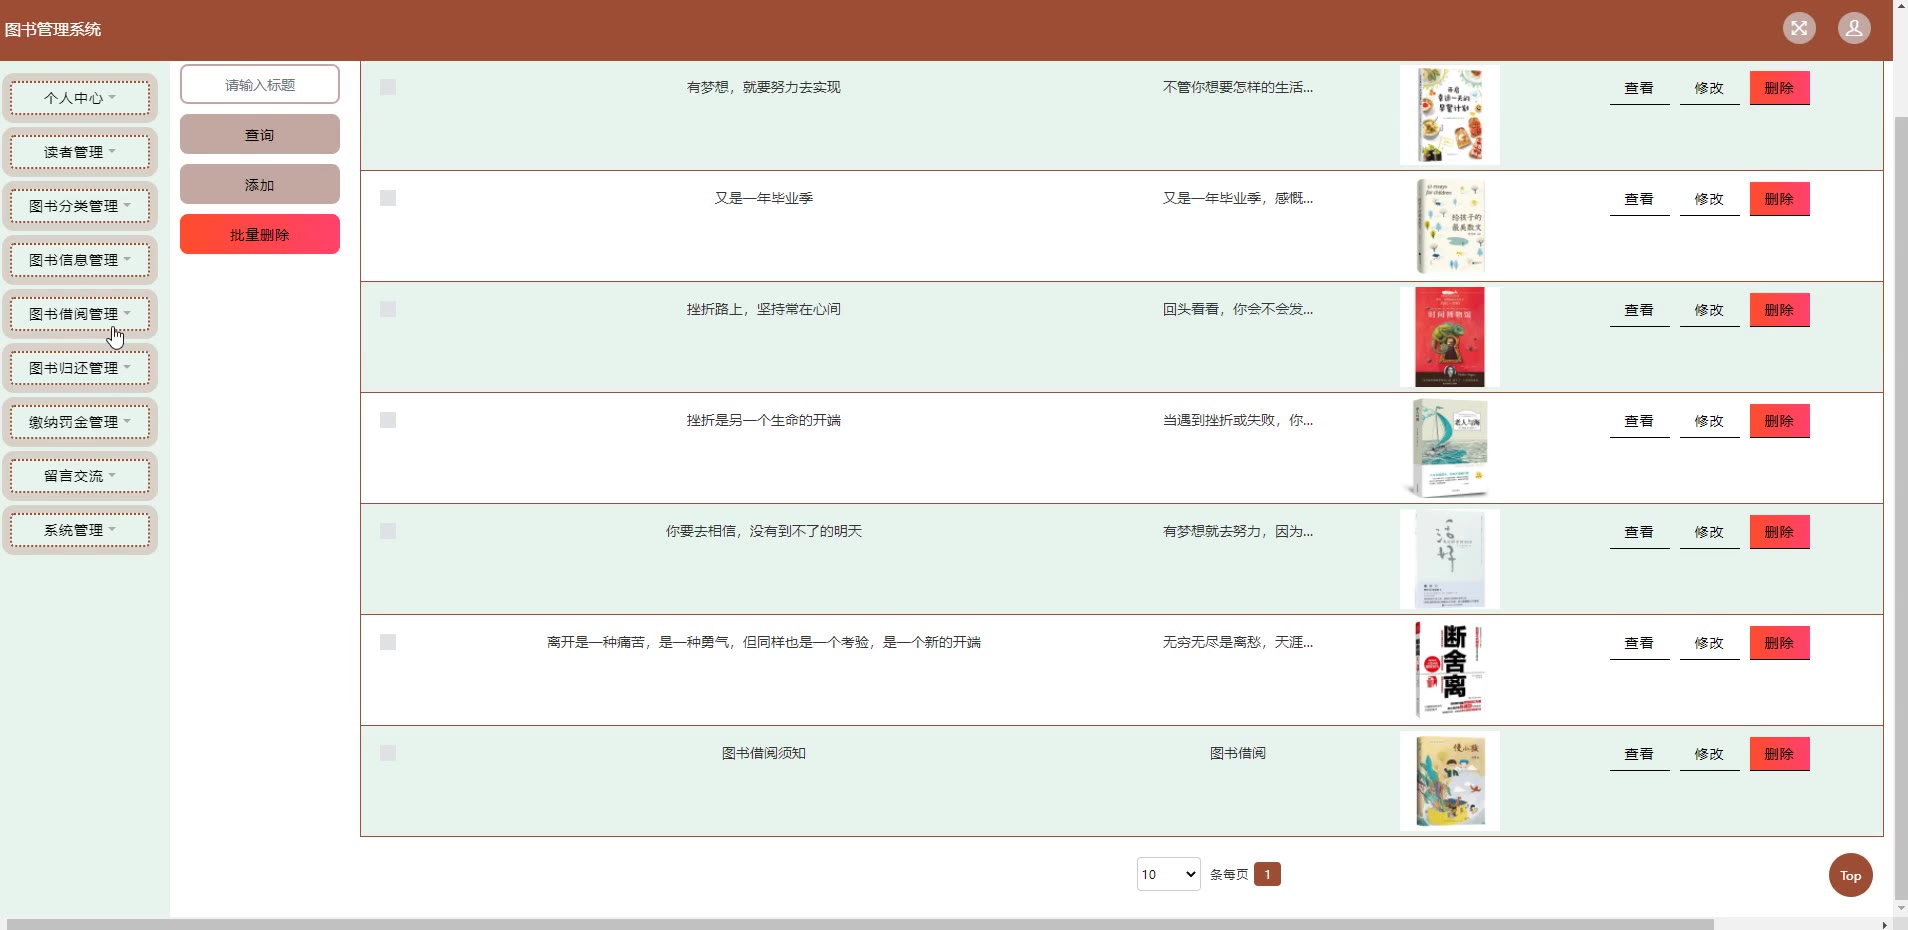Toggle checkbox for 图书借阅须知 row
Viewport: 1908px width, 930px height.
click(x=388, y=753)
